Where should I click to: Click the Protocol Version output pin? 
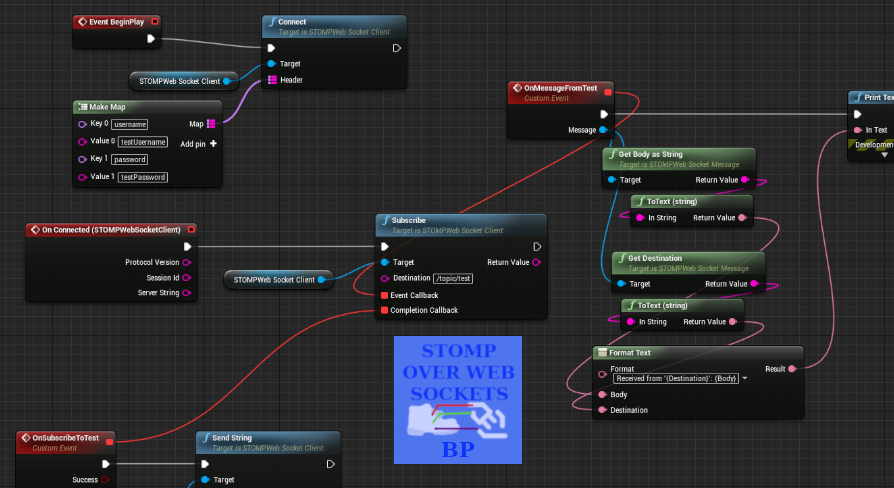click(187, 262)
